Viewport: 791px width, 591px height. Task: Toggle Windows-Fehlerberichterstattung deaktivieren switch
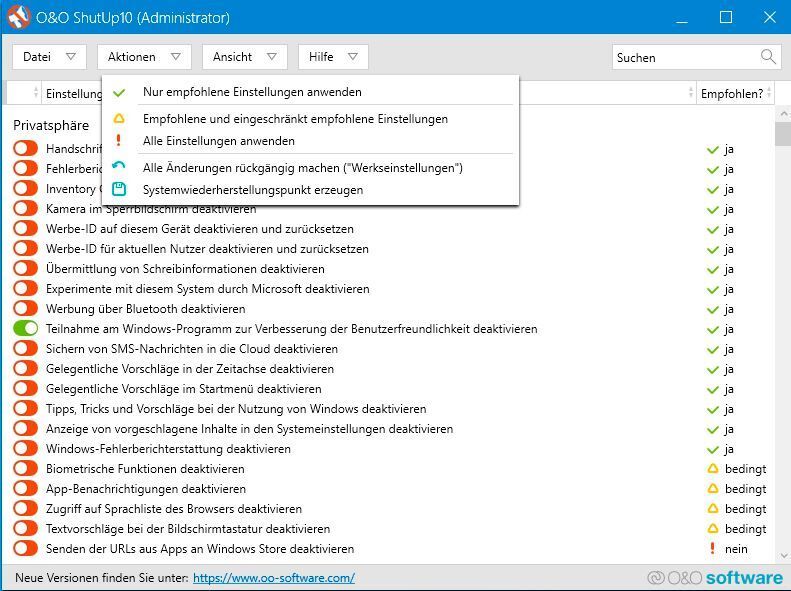click(26, 448)
